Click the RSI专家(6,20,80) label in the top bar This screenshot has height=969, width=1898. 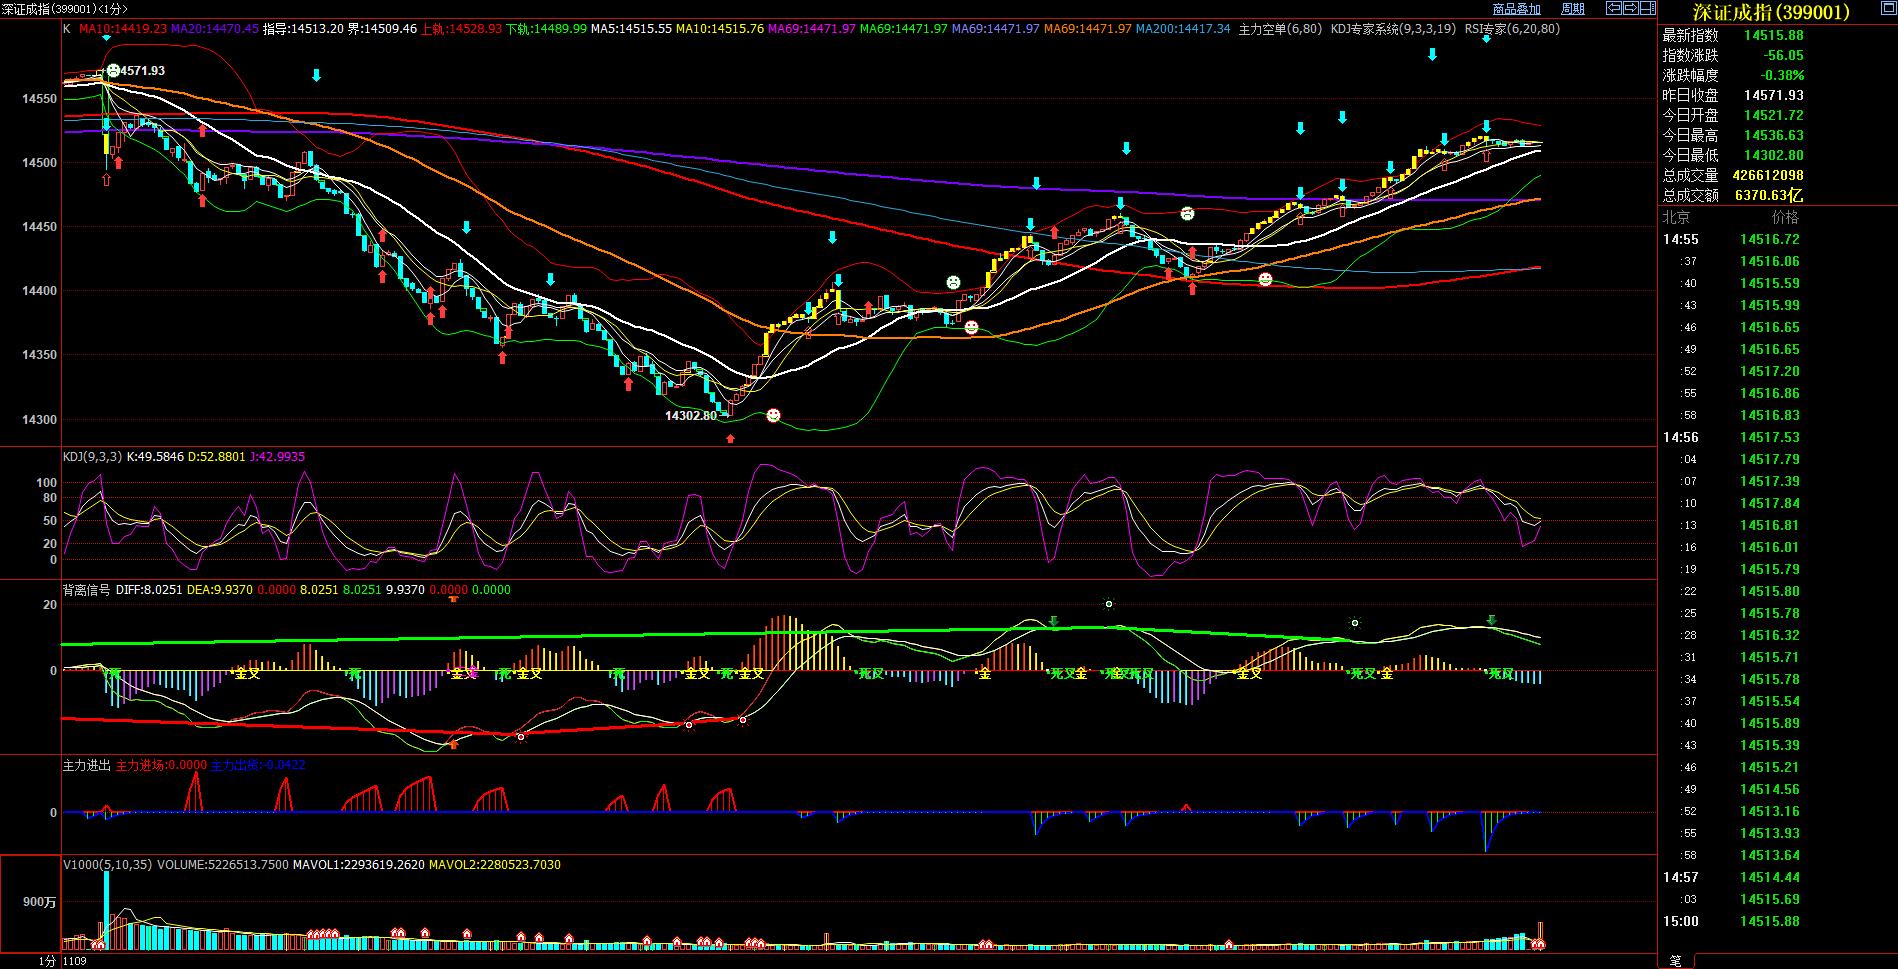click(1512, 29)
